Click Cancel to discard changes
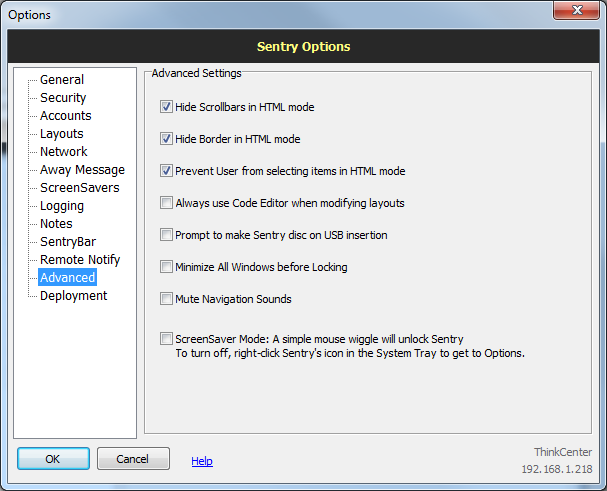This screenshot has height=491, width=607. (x=133, y=458)
